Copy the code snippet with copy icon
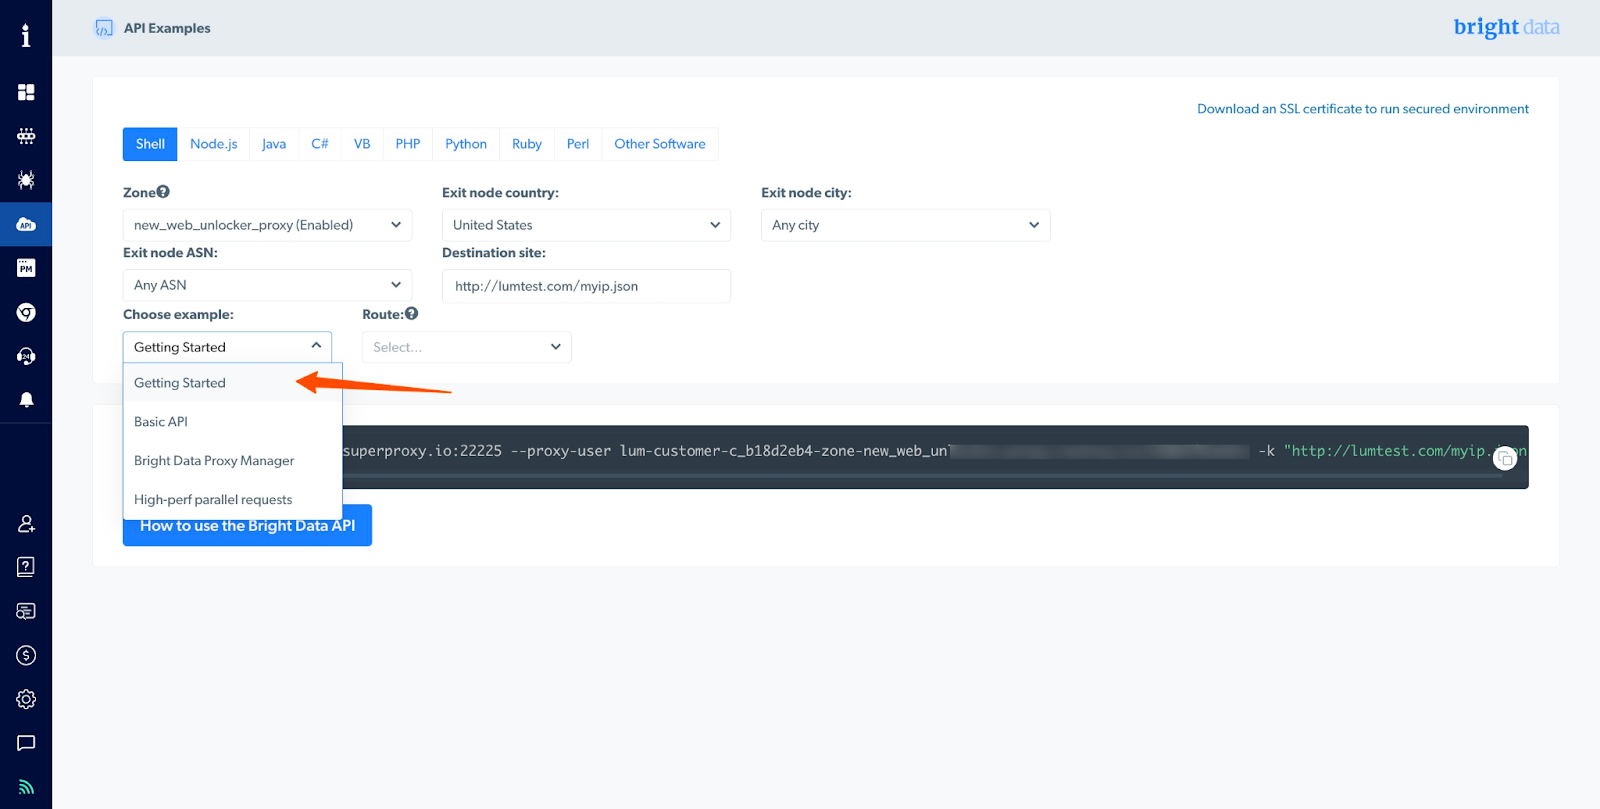The height and width of the screenshot is (809, 1600). 1505,459
